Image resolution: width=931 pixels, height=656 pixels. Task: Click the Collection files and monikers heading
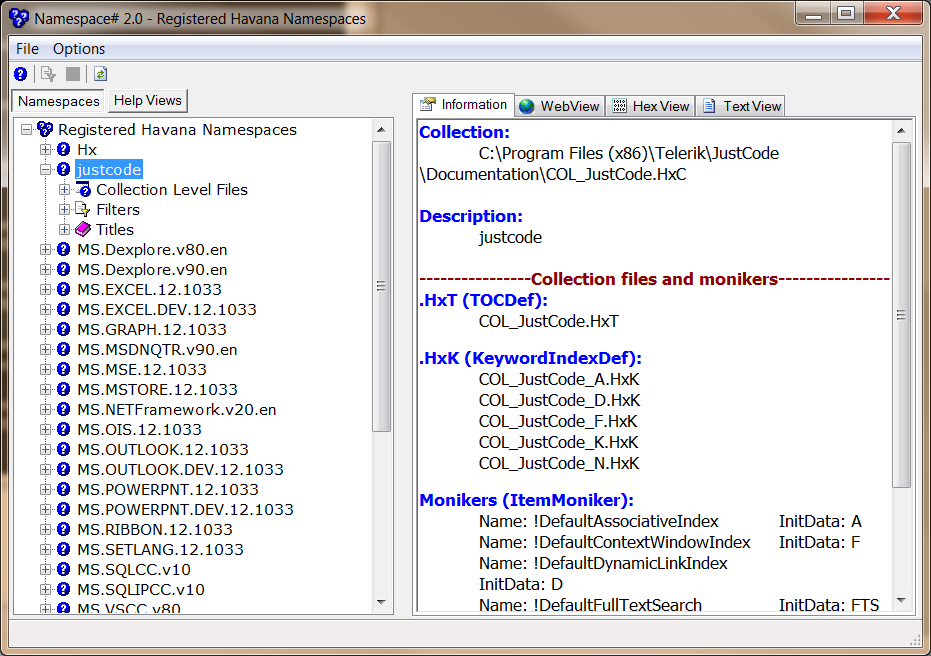(x=654, y=279)
